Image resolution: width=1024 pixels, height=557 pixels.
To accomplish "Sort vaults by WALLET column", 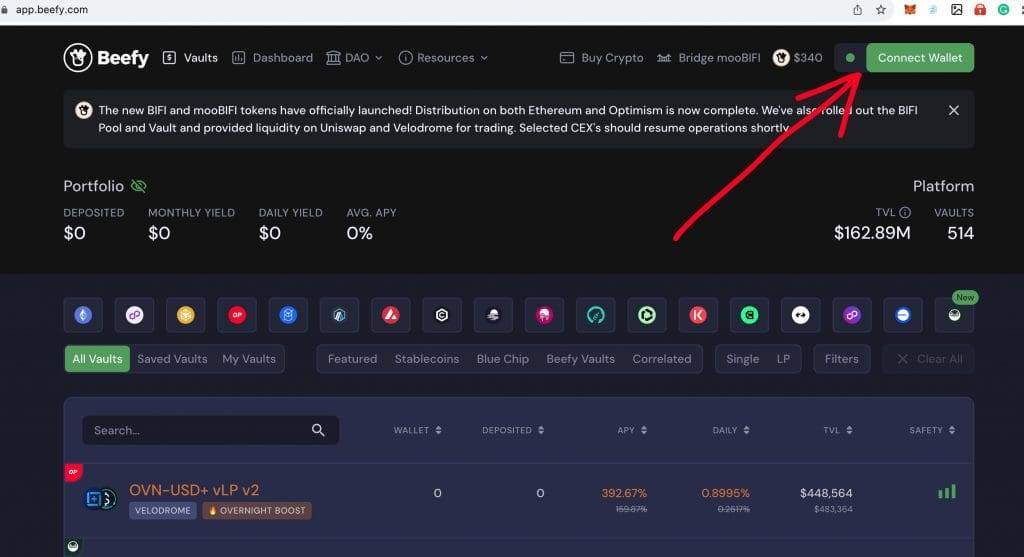I will [417, 430].
